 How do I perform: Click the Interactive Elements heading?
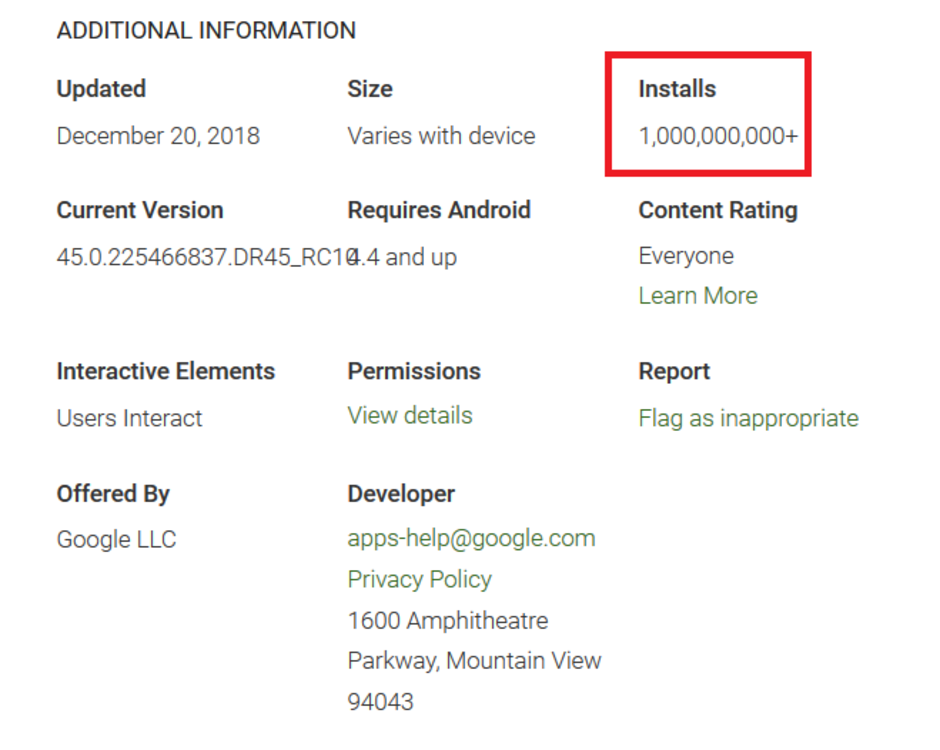point(165,372)
